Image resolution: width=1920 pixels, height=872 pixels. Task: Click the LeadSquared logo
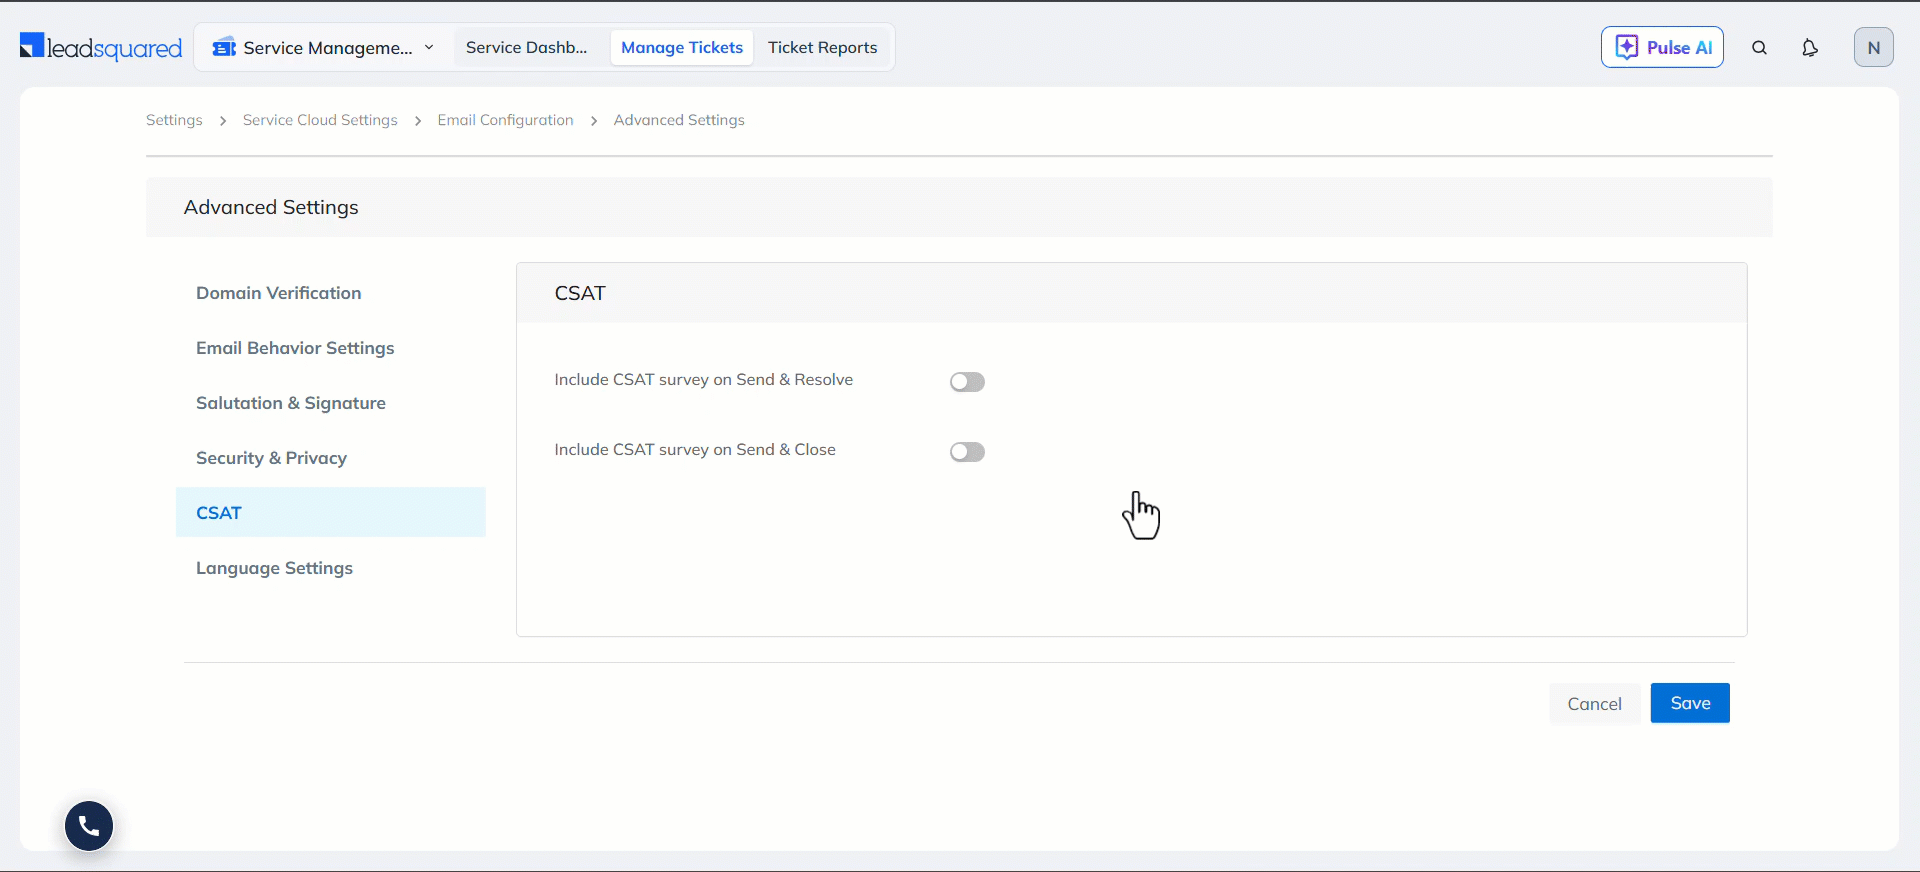101,47
